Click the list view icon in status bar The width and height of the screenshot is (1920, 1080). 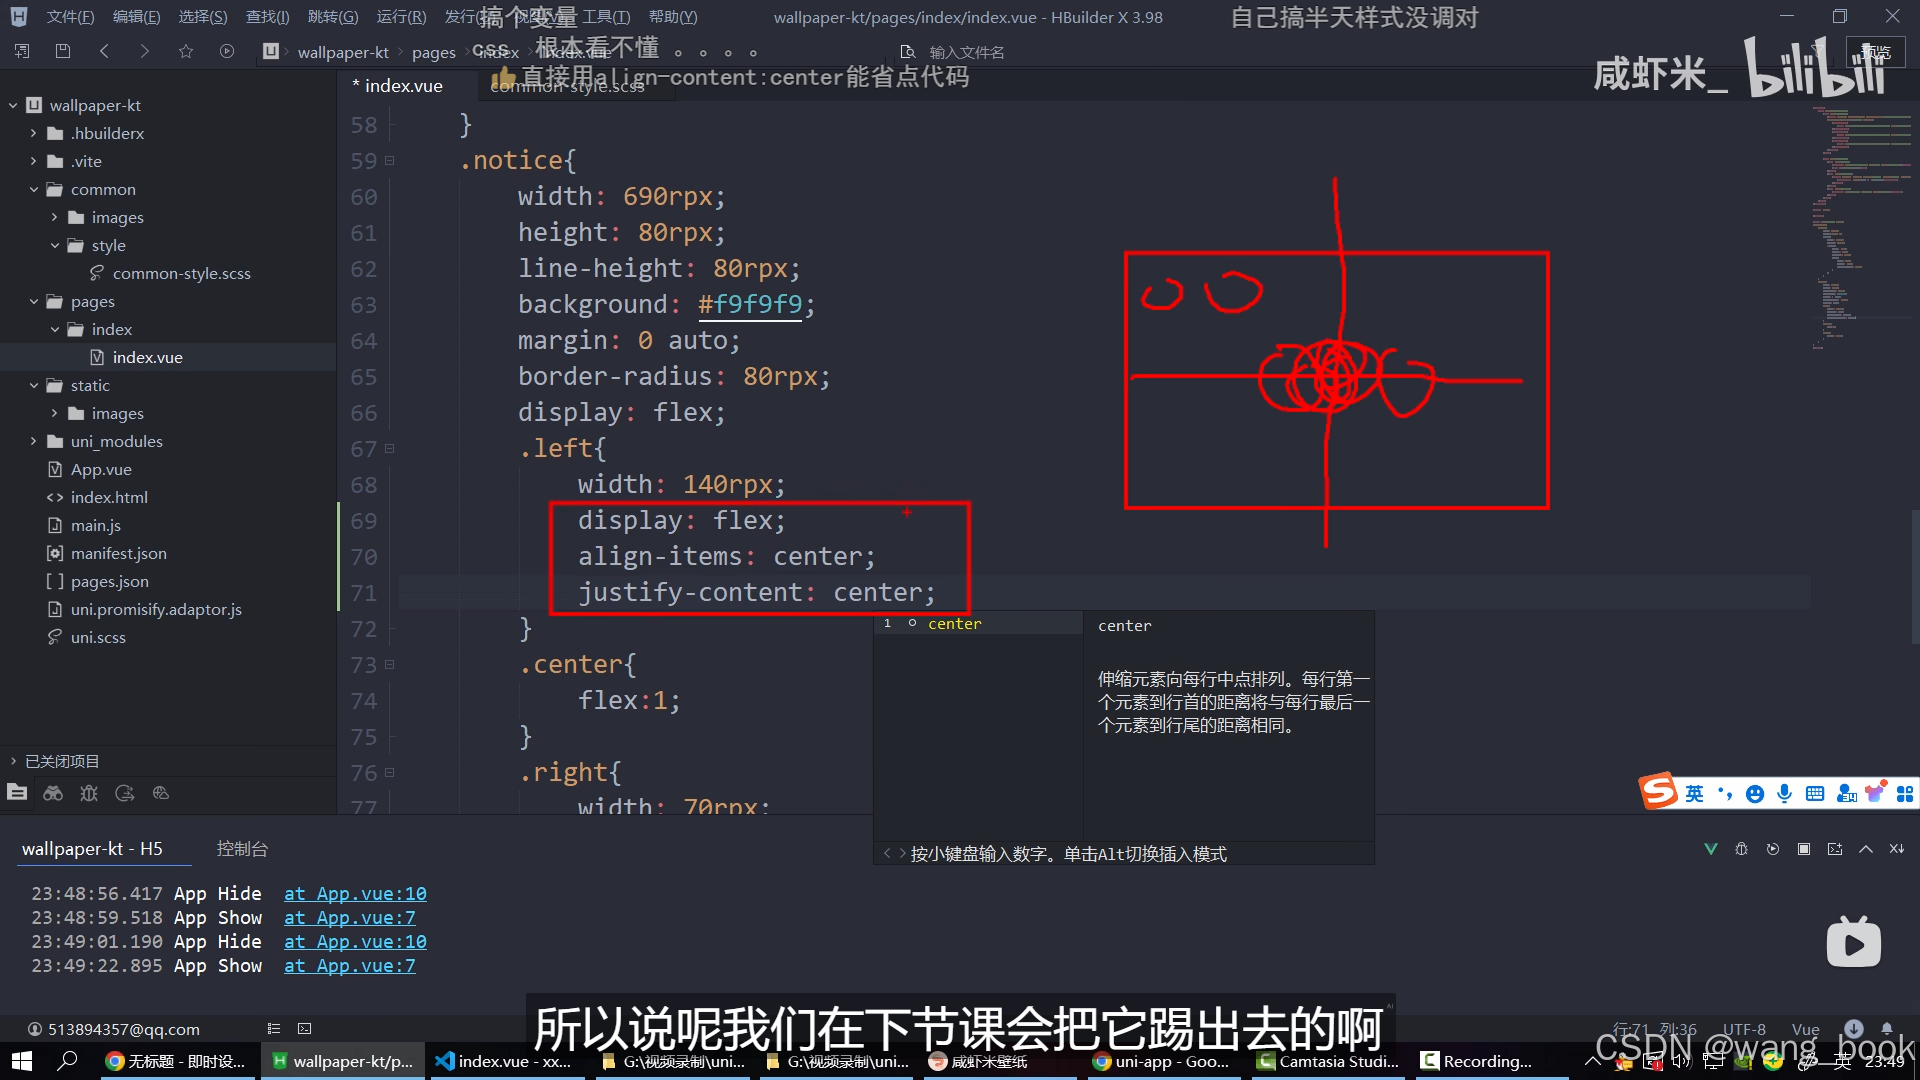coord(274,1028)
